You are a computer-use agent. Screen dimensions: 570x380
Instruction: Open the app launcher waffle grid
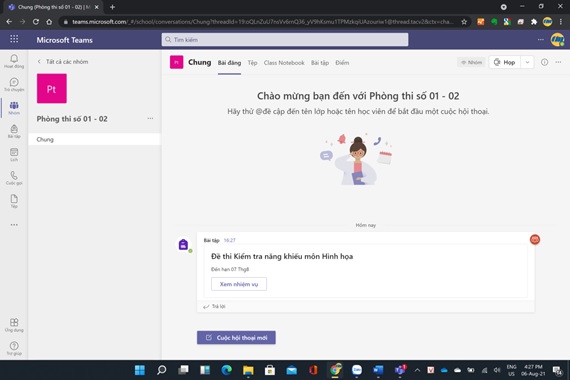click(14, 39)
